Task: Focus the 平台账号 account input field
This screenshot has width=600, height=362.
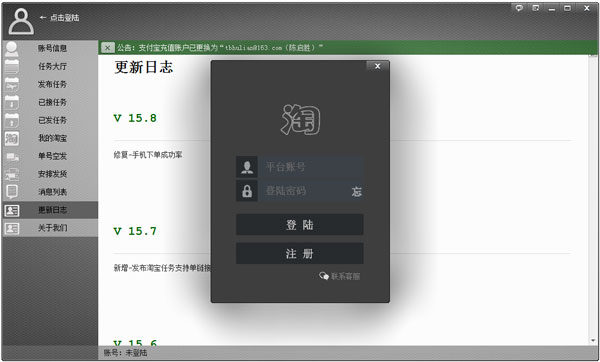Action: [312, 167]
